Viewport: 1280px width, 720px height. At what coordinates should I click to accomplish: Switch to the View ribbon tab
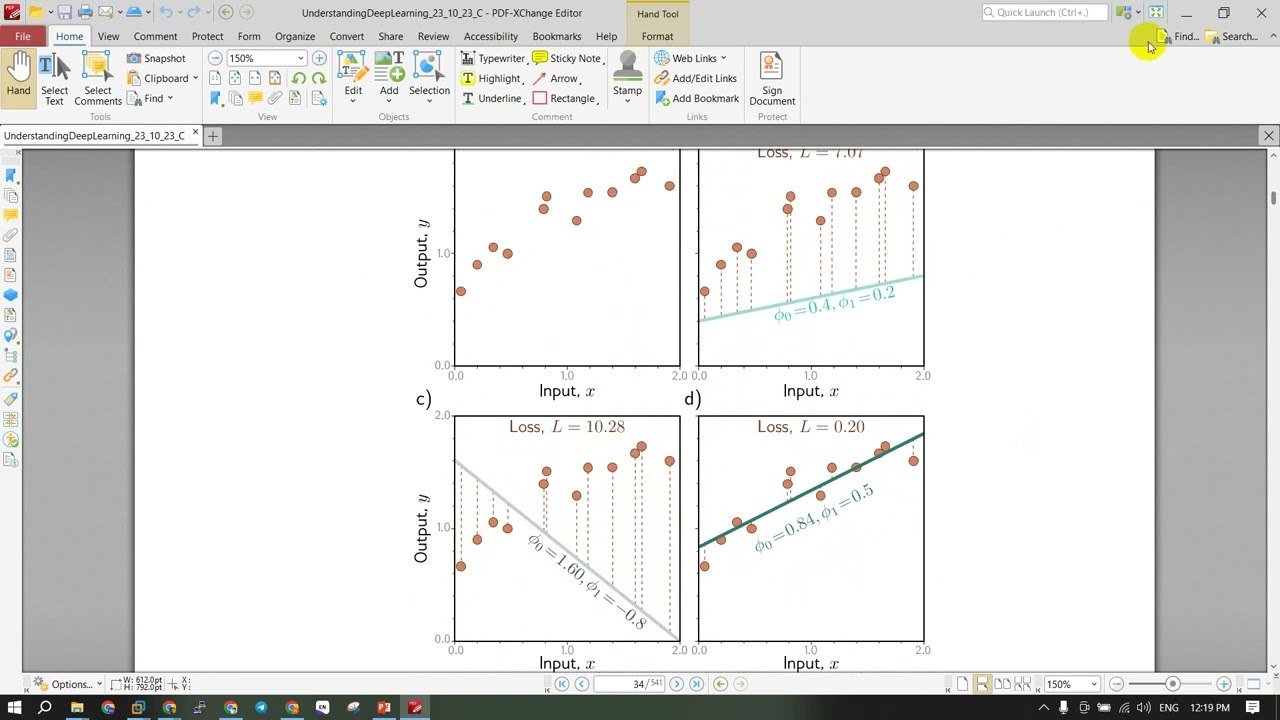click(108, 36)
